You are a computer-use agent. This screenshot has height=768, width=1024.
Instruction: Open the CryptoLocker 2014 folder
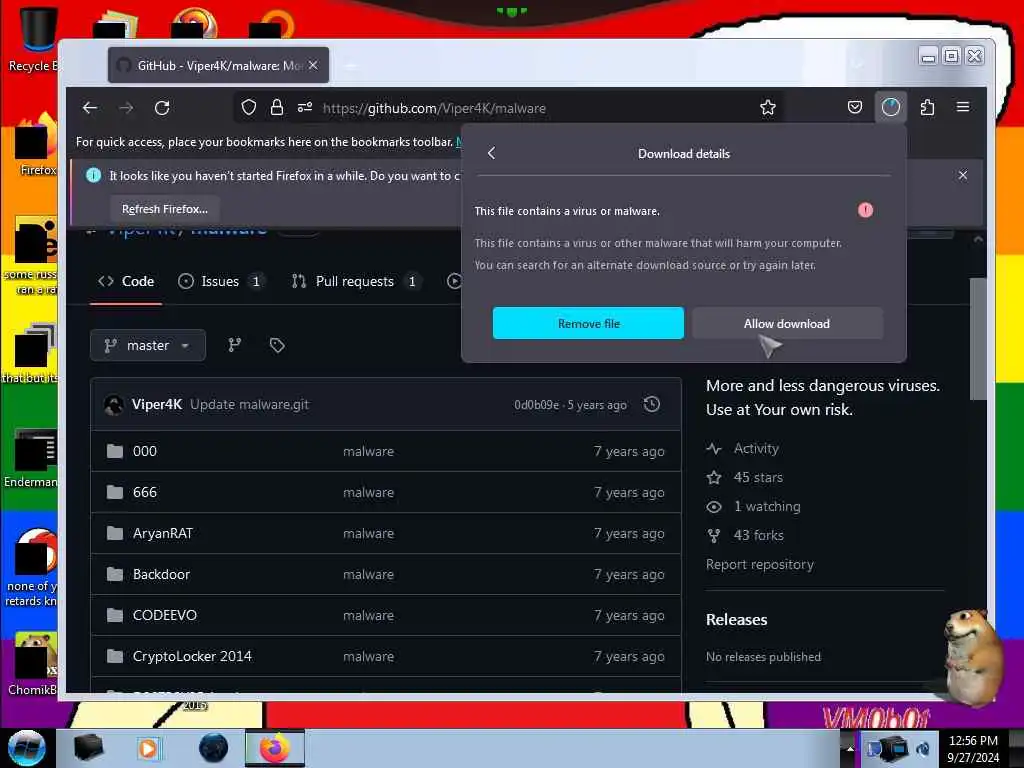pos(192,656)
